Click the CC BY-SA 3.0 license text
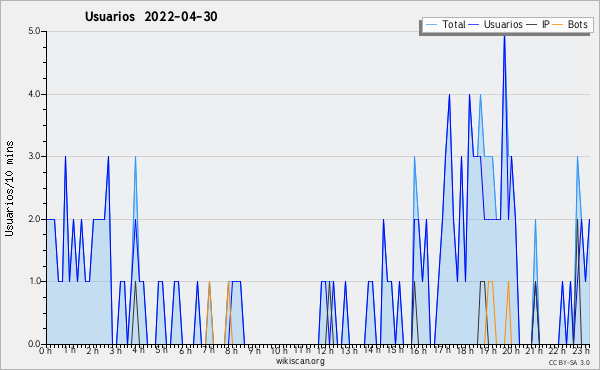The width and height of the screenshot is (600, 370). (x=569, y=362)
